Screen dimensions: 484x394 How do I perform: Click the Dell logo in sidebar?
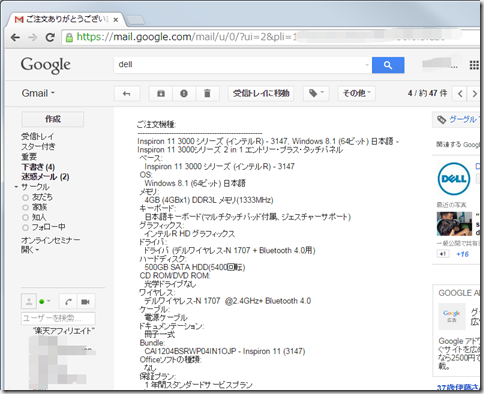point(454,179)
